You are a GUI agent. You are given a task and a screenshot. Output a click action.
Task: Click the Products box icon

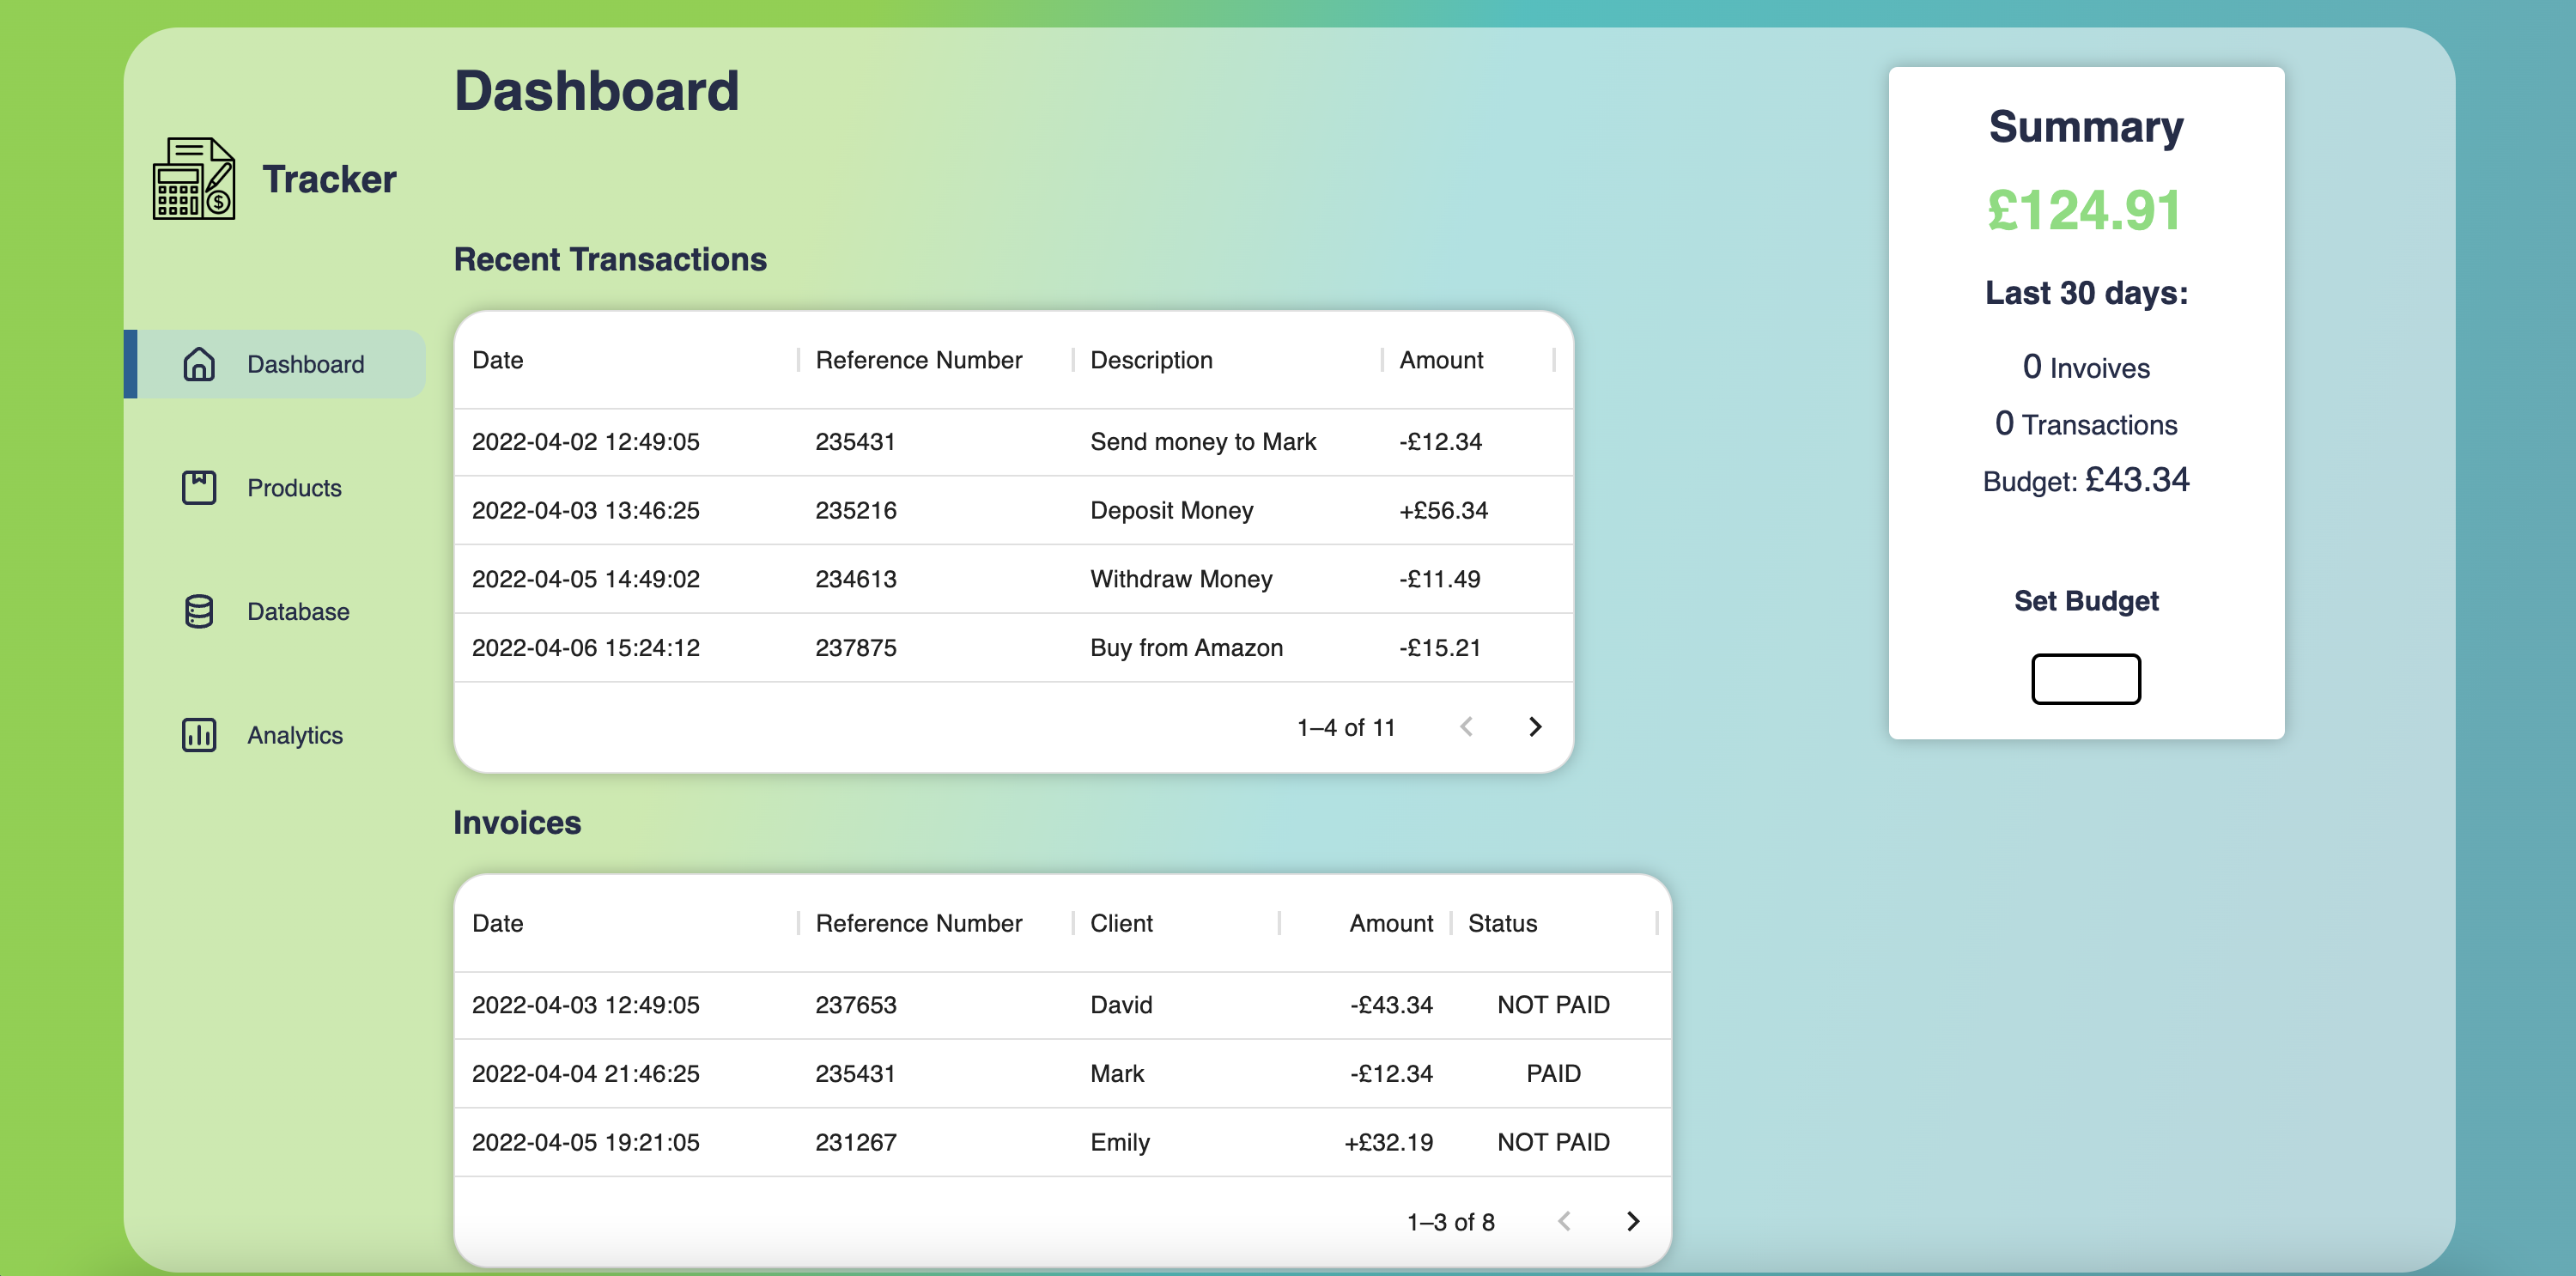[x=199, y=488]
